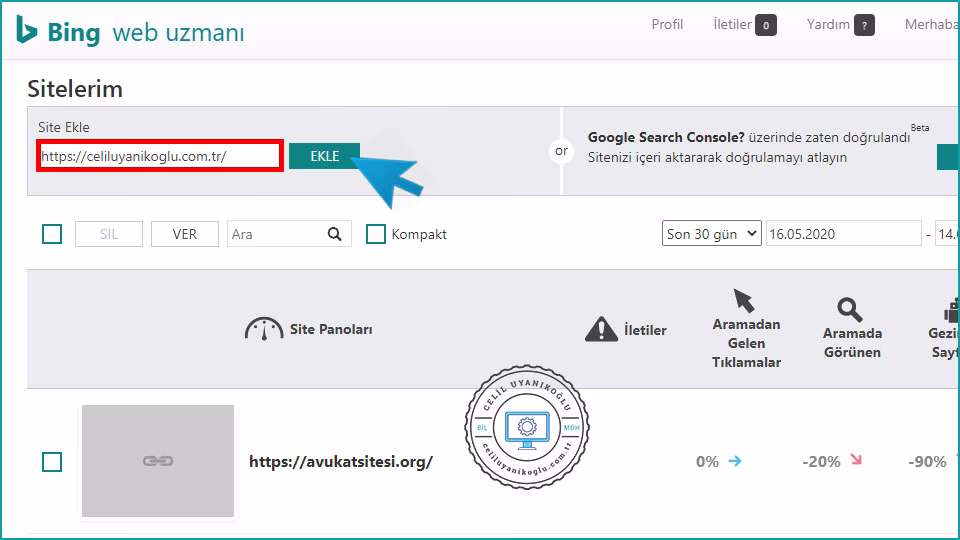Click the İletiler count badge 0
The width and height of the screenshot is (960, 540).
[766, 25]
